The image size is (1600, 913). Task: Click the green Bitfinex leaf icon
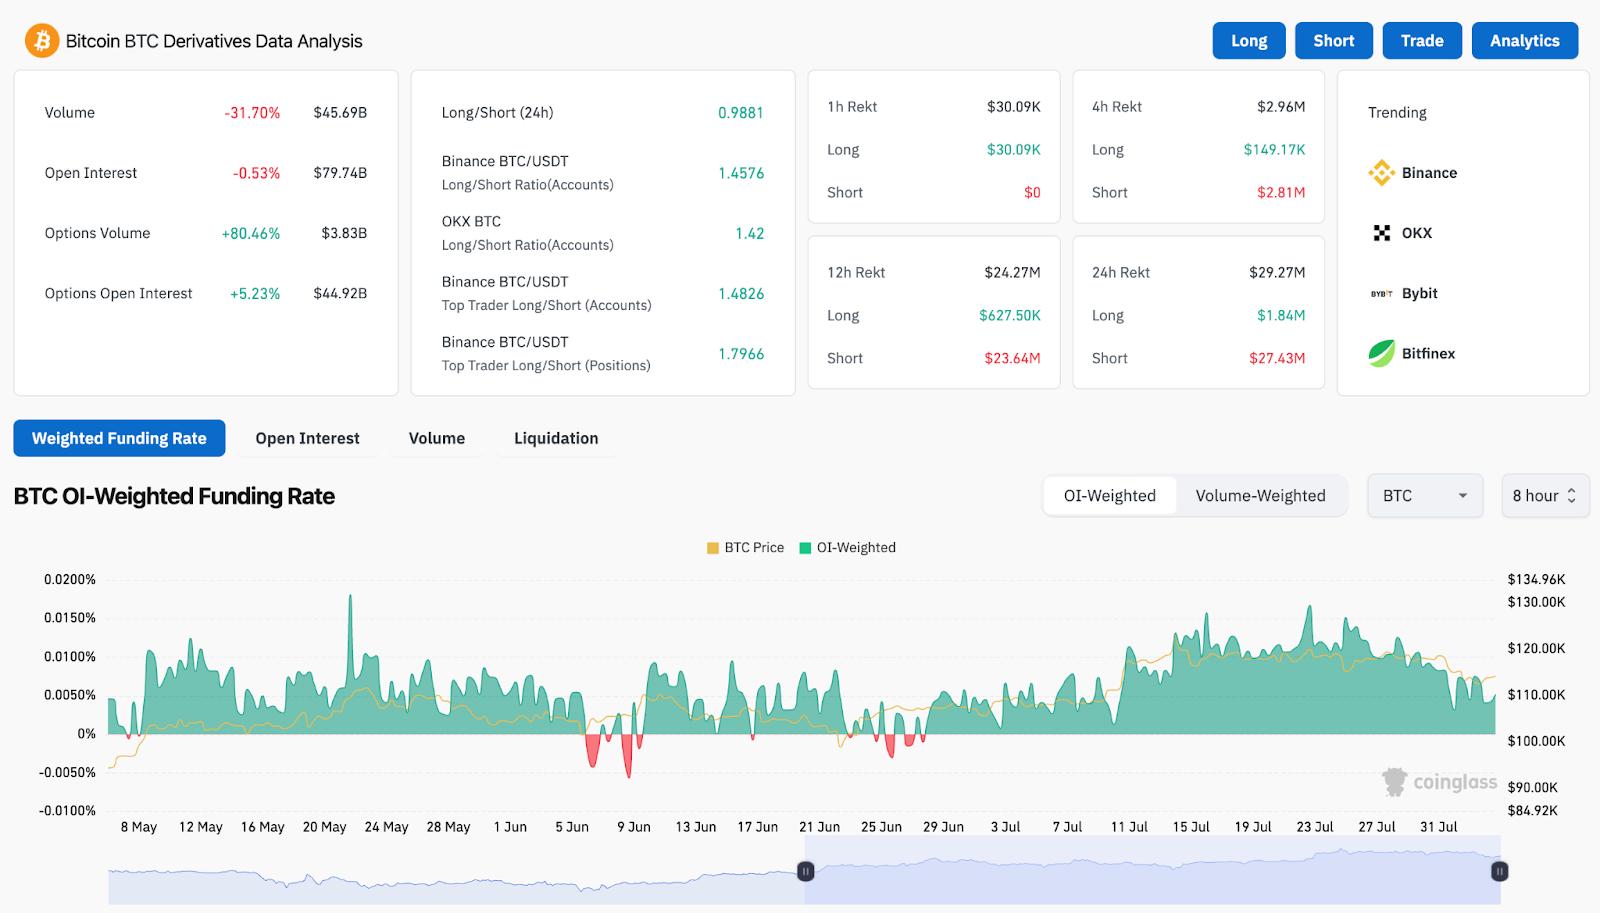[1381, 353]
